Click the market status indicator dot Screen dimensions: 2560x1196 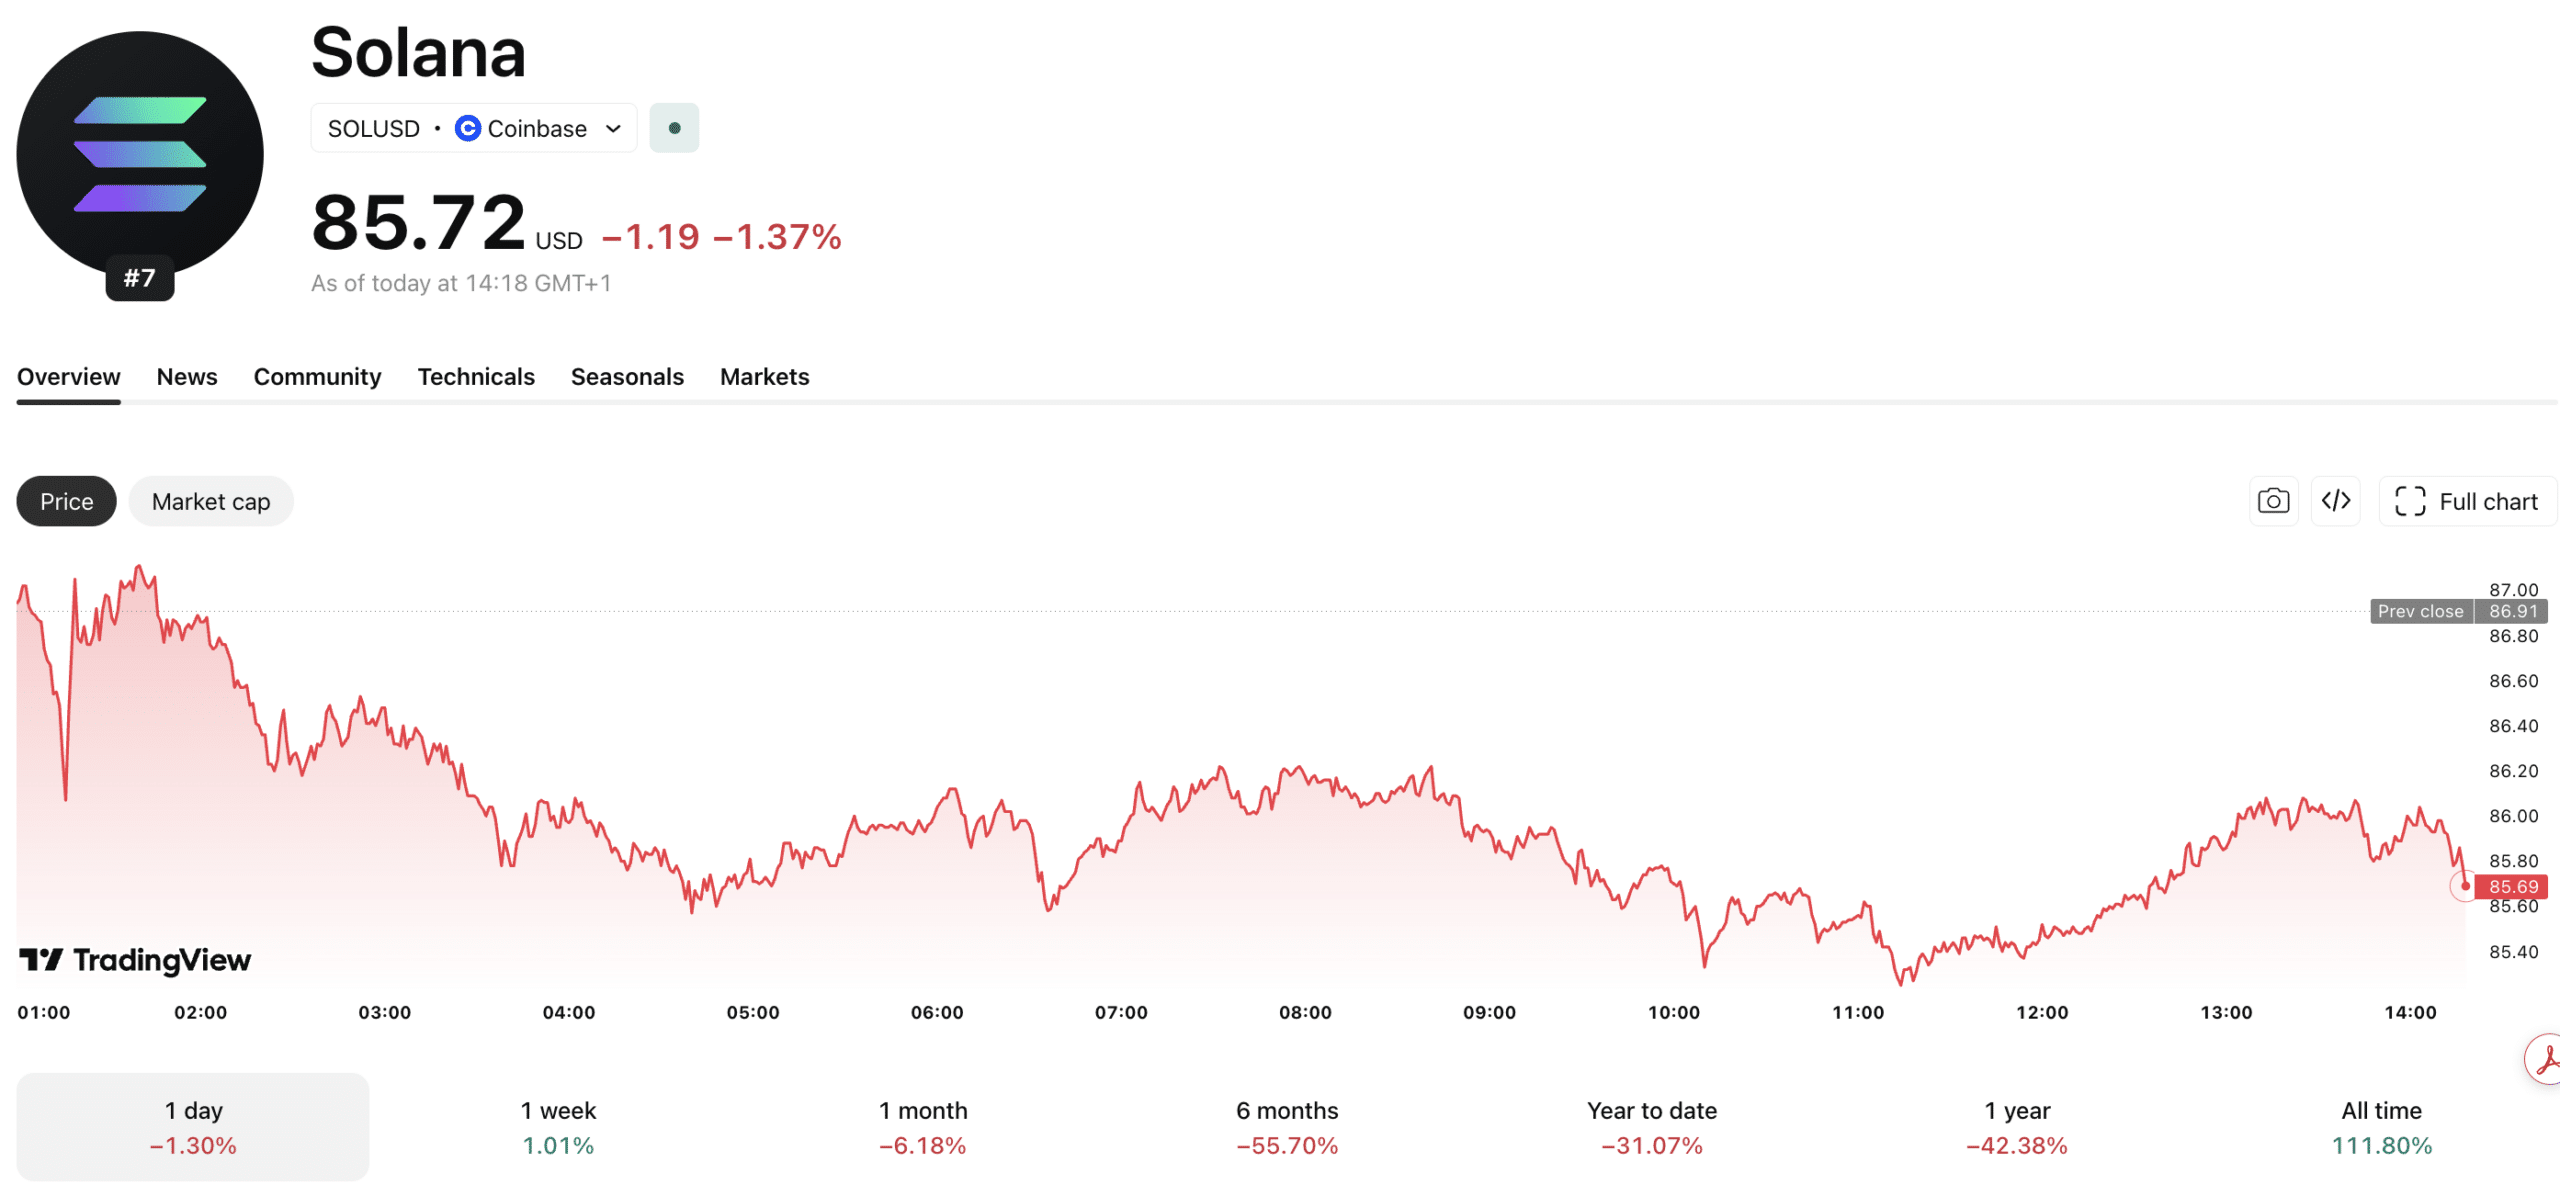click(674, 128)
